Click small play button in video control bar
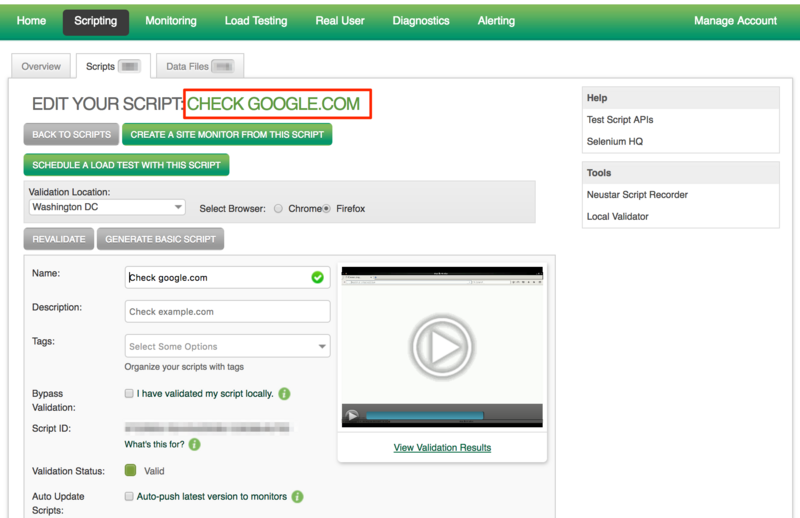800x518 pixels. 352,415
